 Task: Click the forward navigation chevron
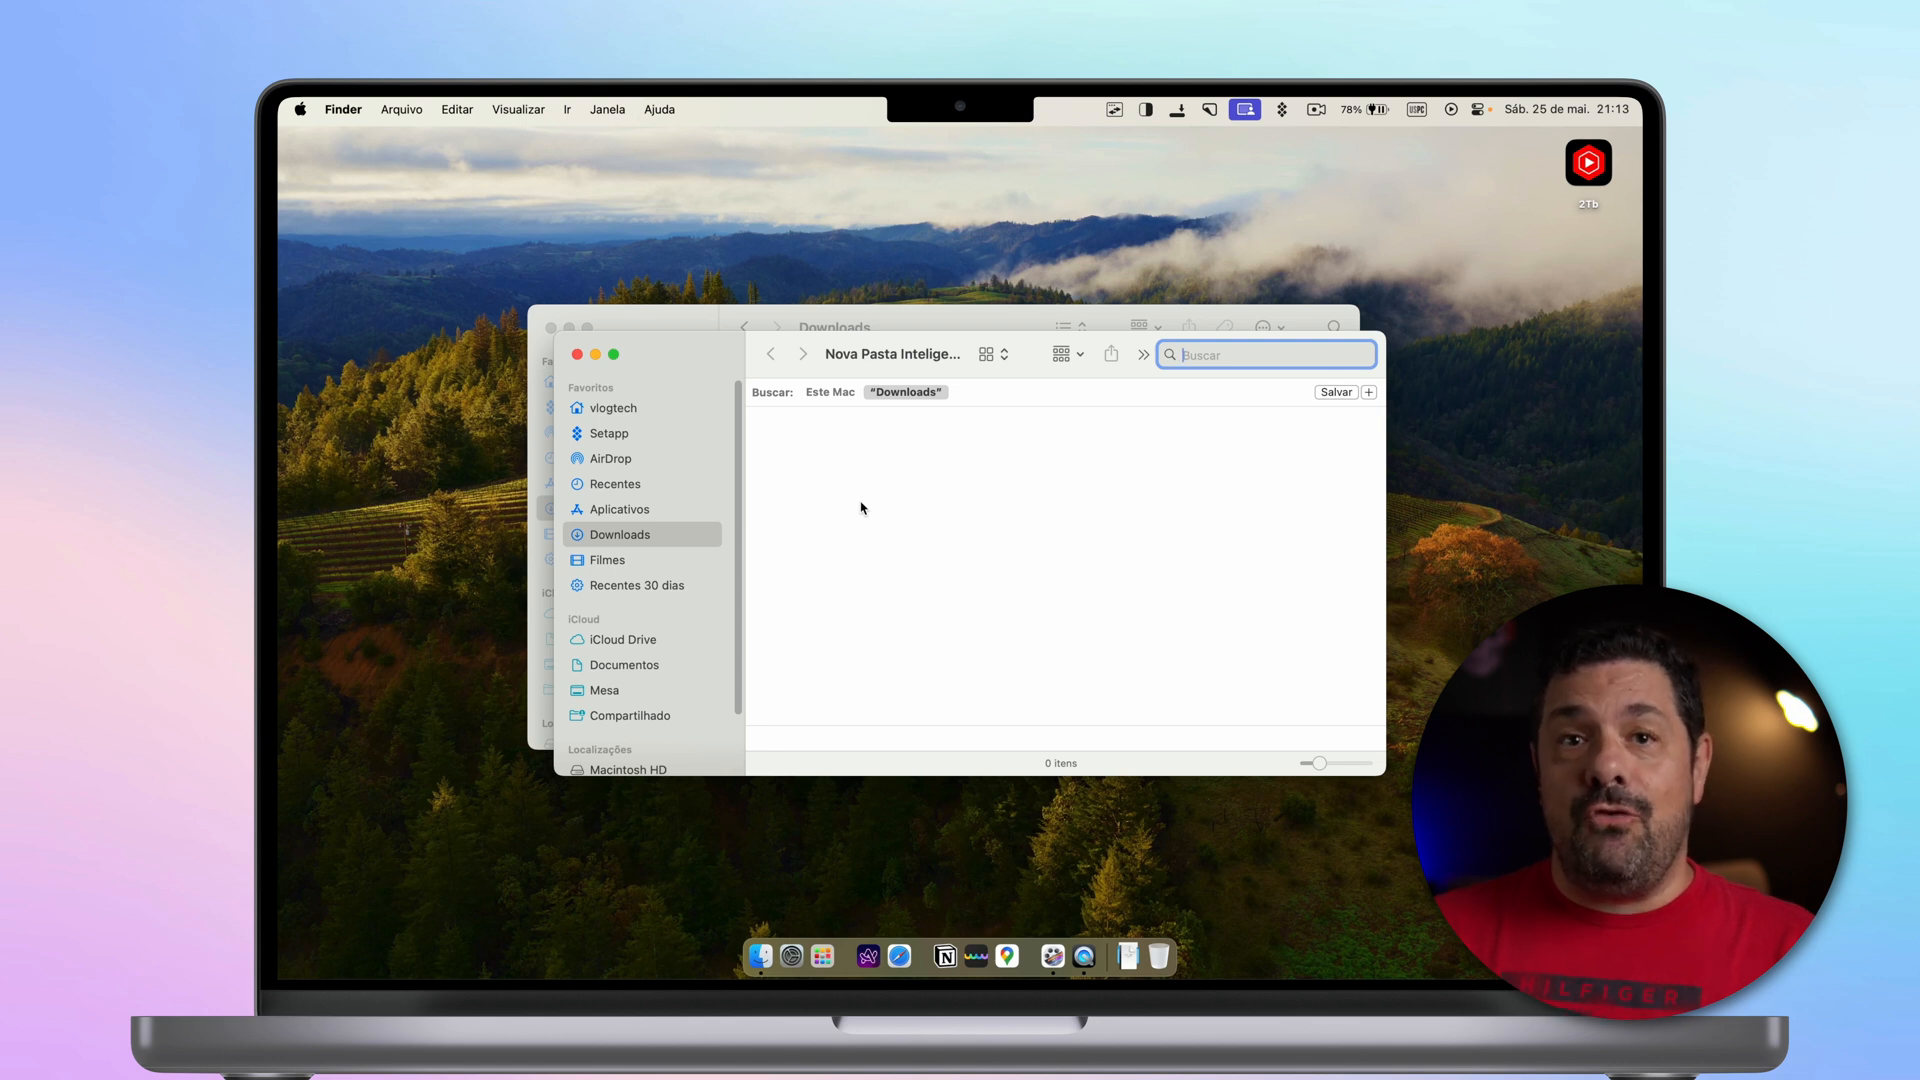[x=802, y=355]
